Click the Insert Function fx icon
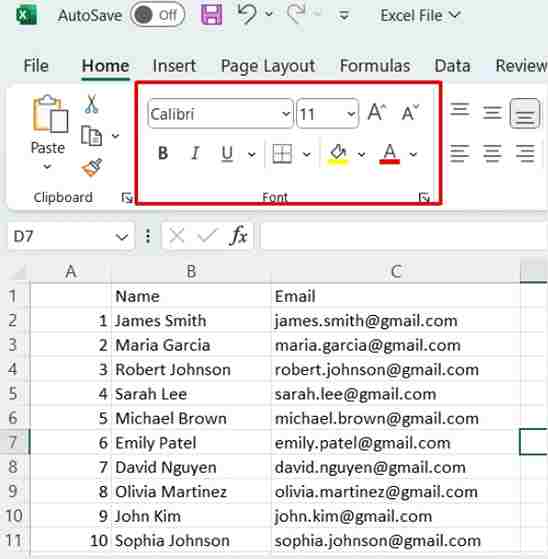Screen dimensions: 548x559 pos(239,236)
